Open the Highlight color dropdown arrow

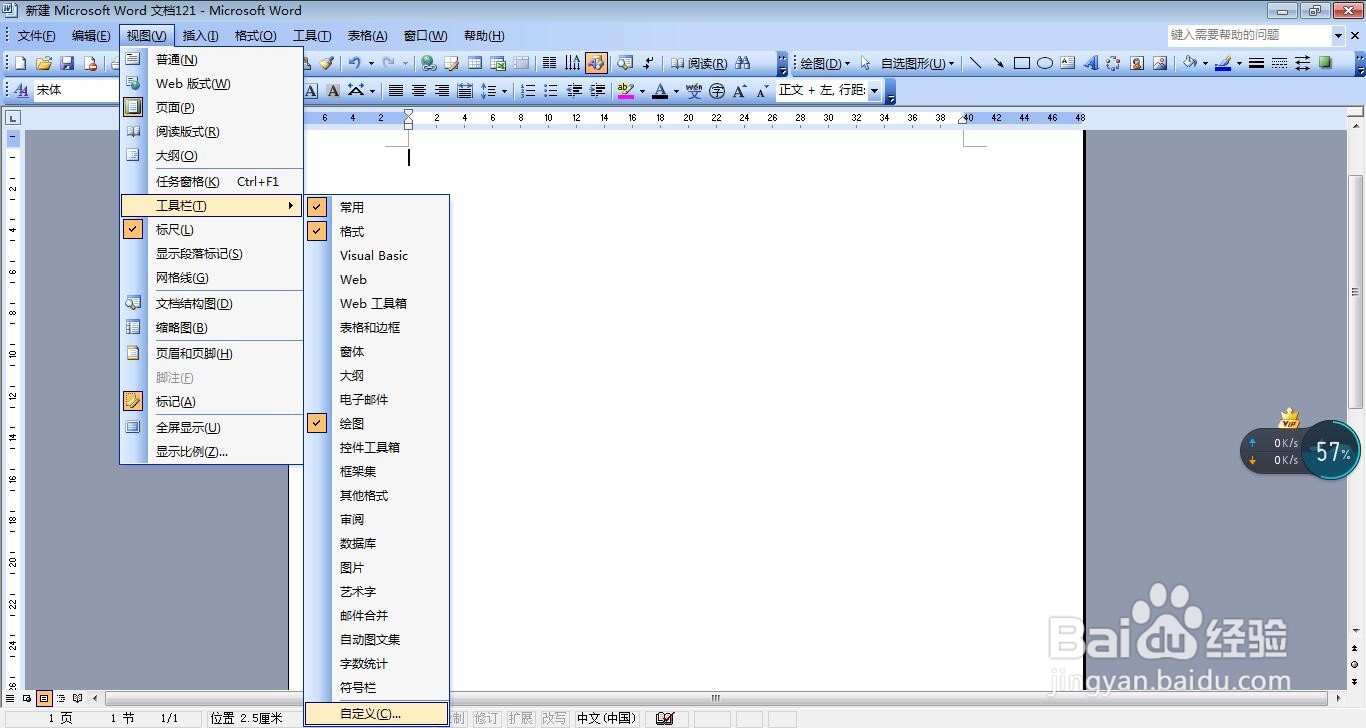point(641,90)
